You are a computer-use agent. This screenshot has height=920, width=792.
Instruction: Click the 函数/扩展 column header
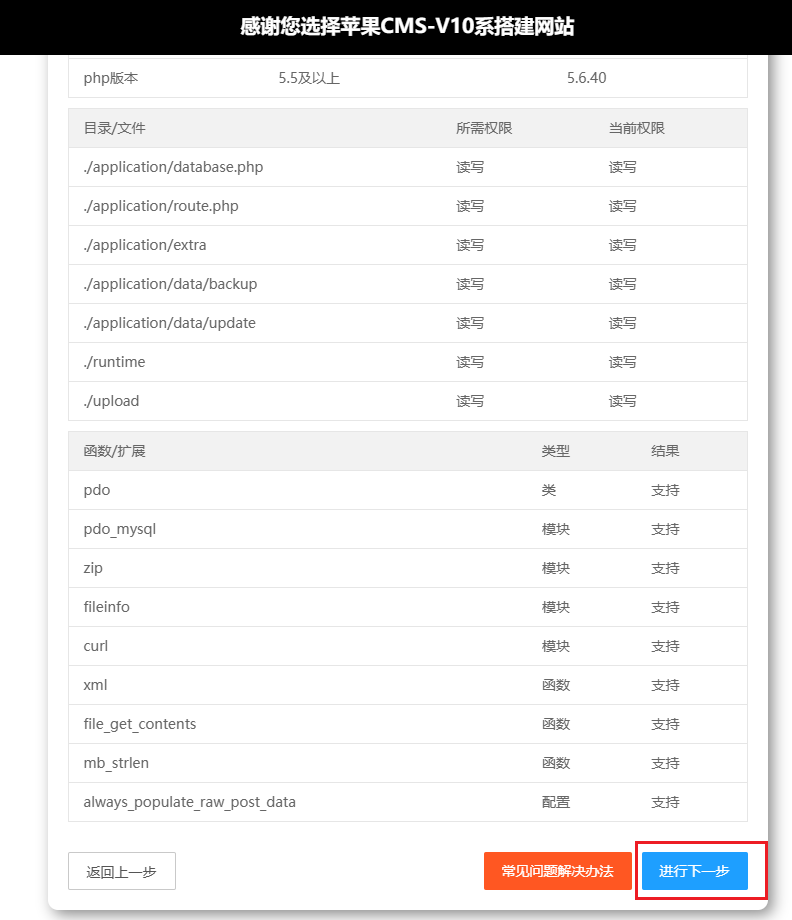click(x=114, y=451)
